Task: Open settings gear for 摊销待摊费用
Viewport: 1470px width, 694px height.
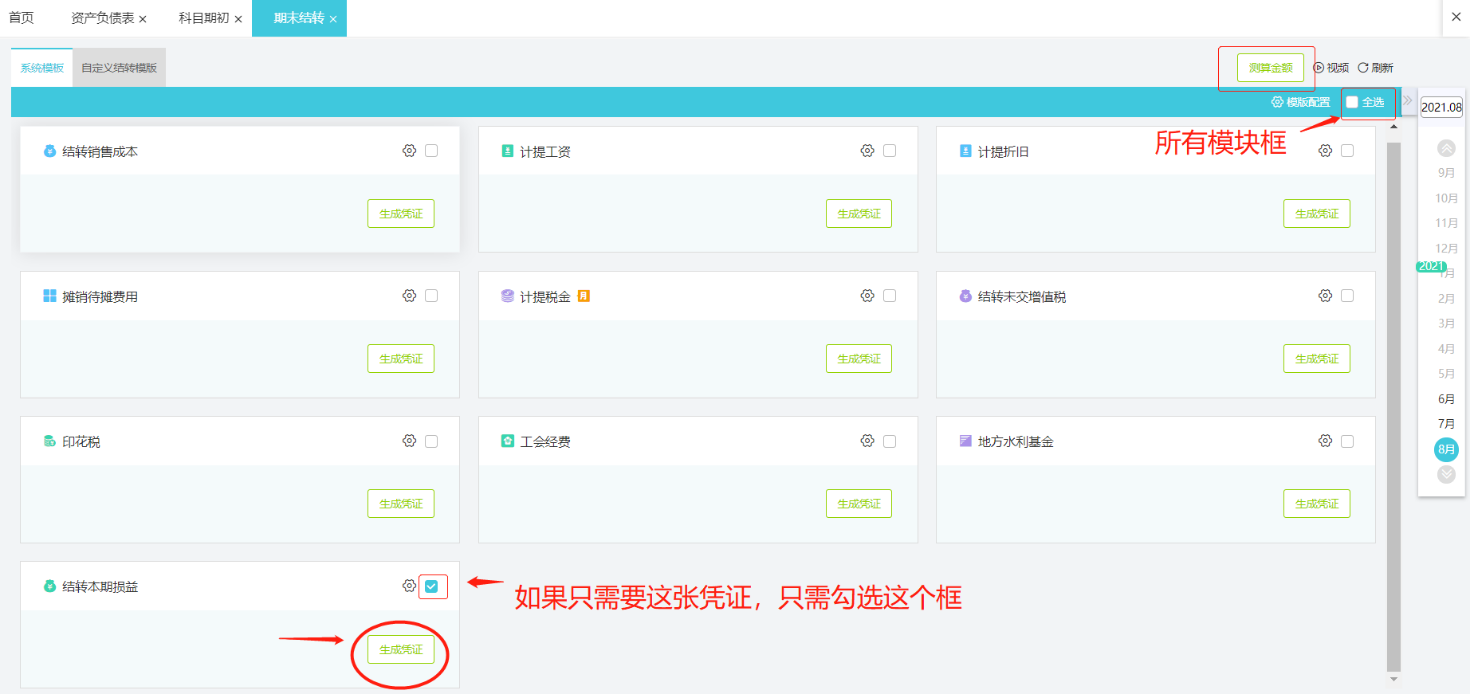Action: (x=409, y=296)
